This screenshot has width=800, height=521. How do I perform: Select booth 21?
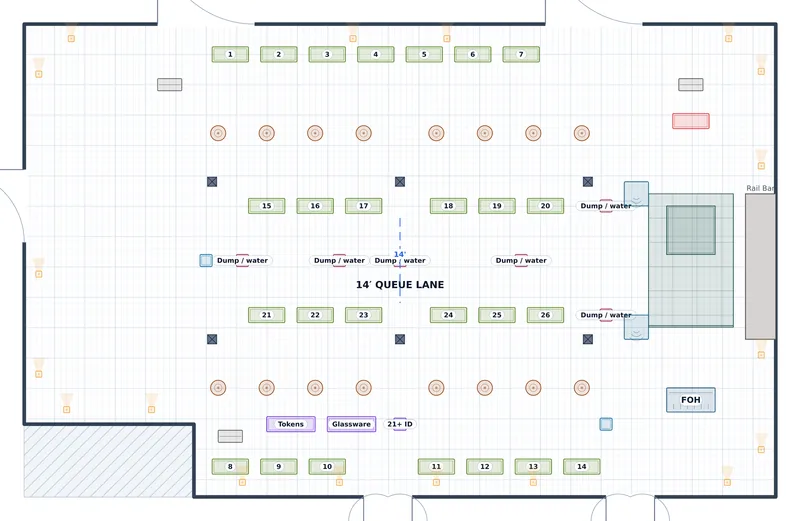(x=266, y=315)
